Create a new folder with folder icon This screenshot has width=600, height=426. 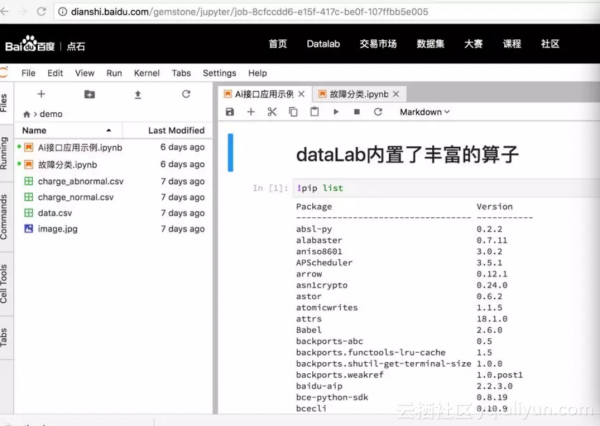[x=90, y=94]
